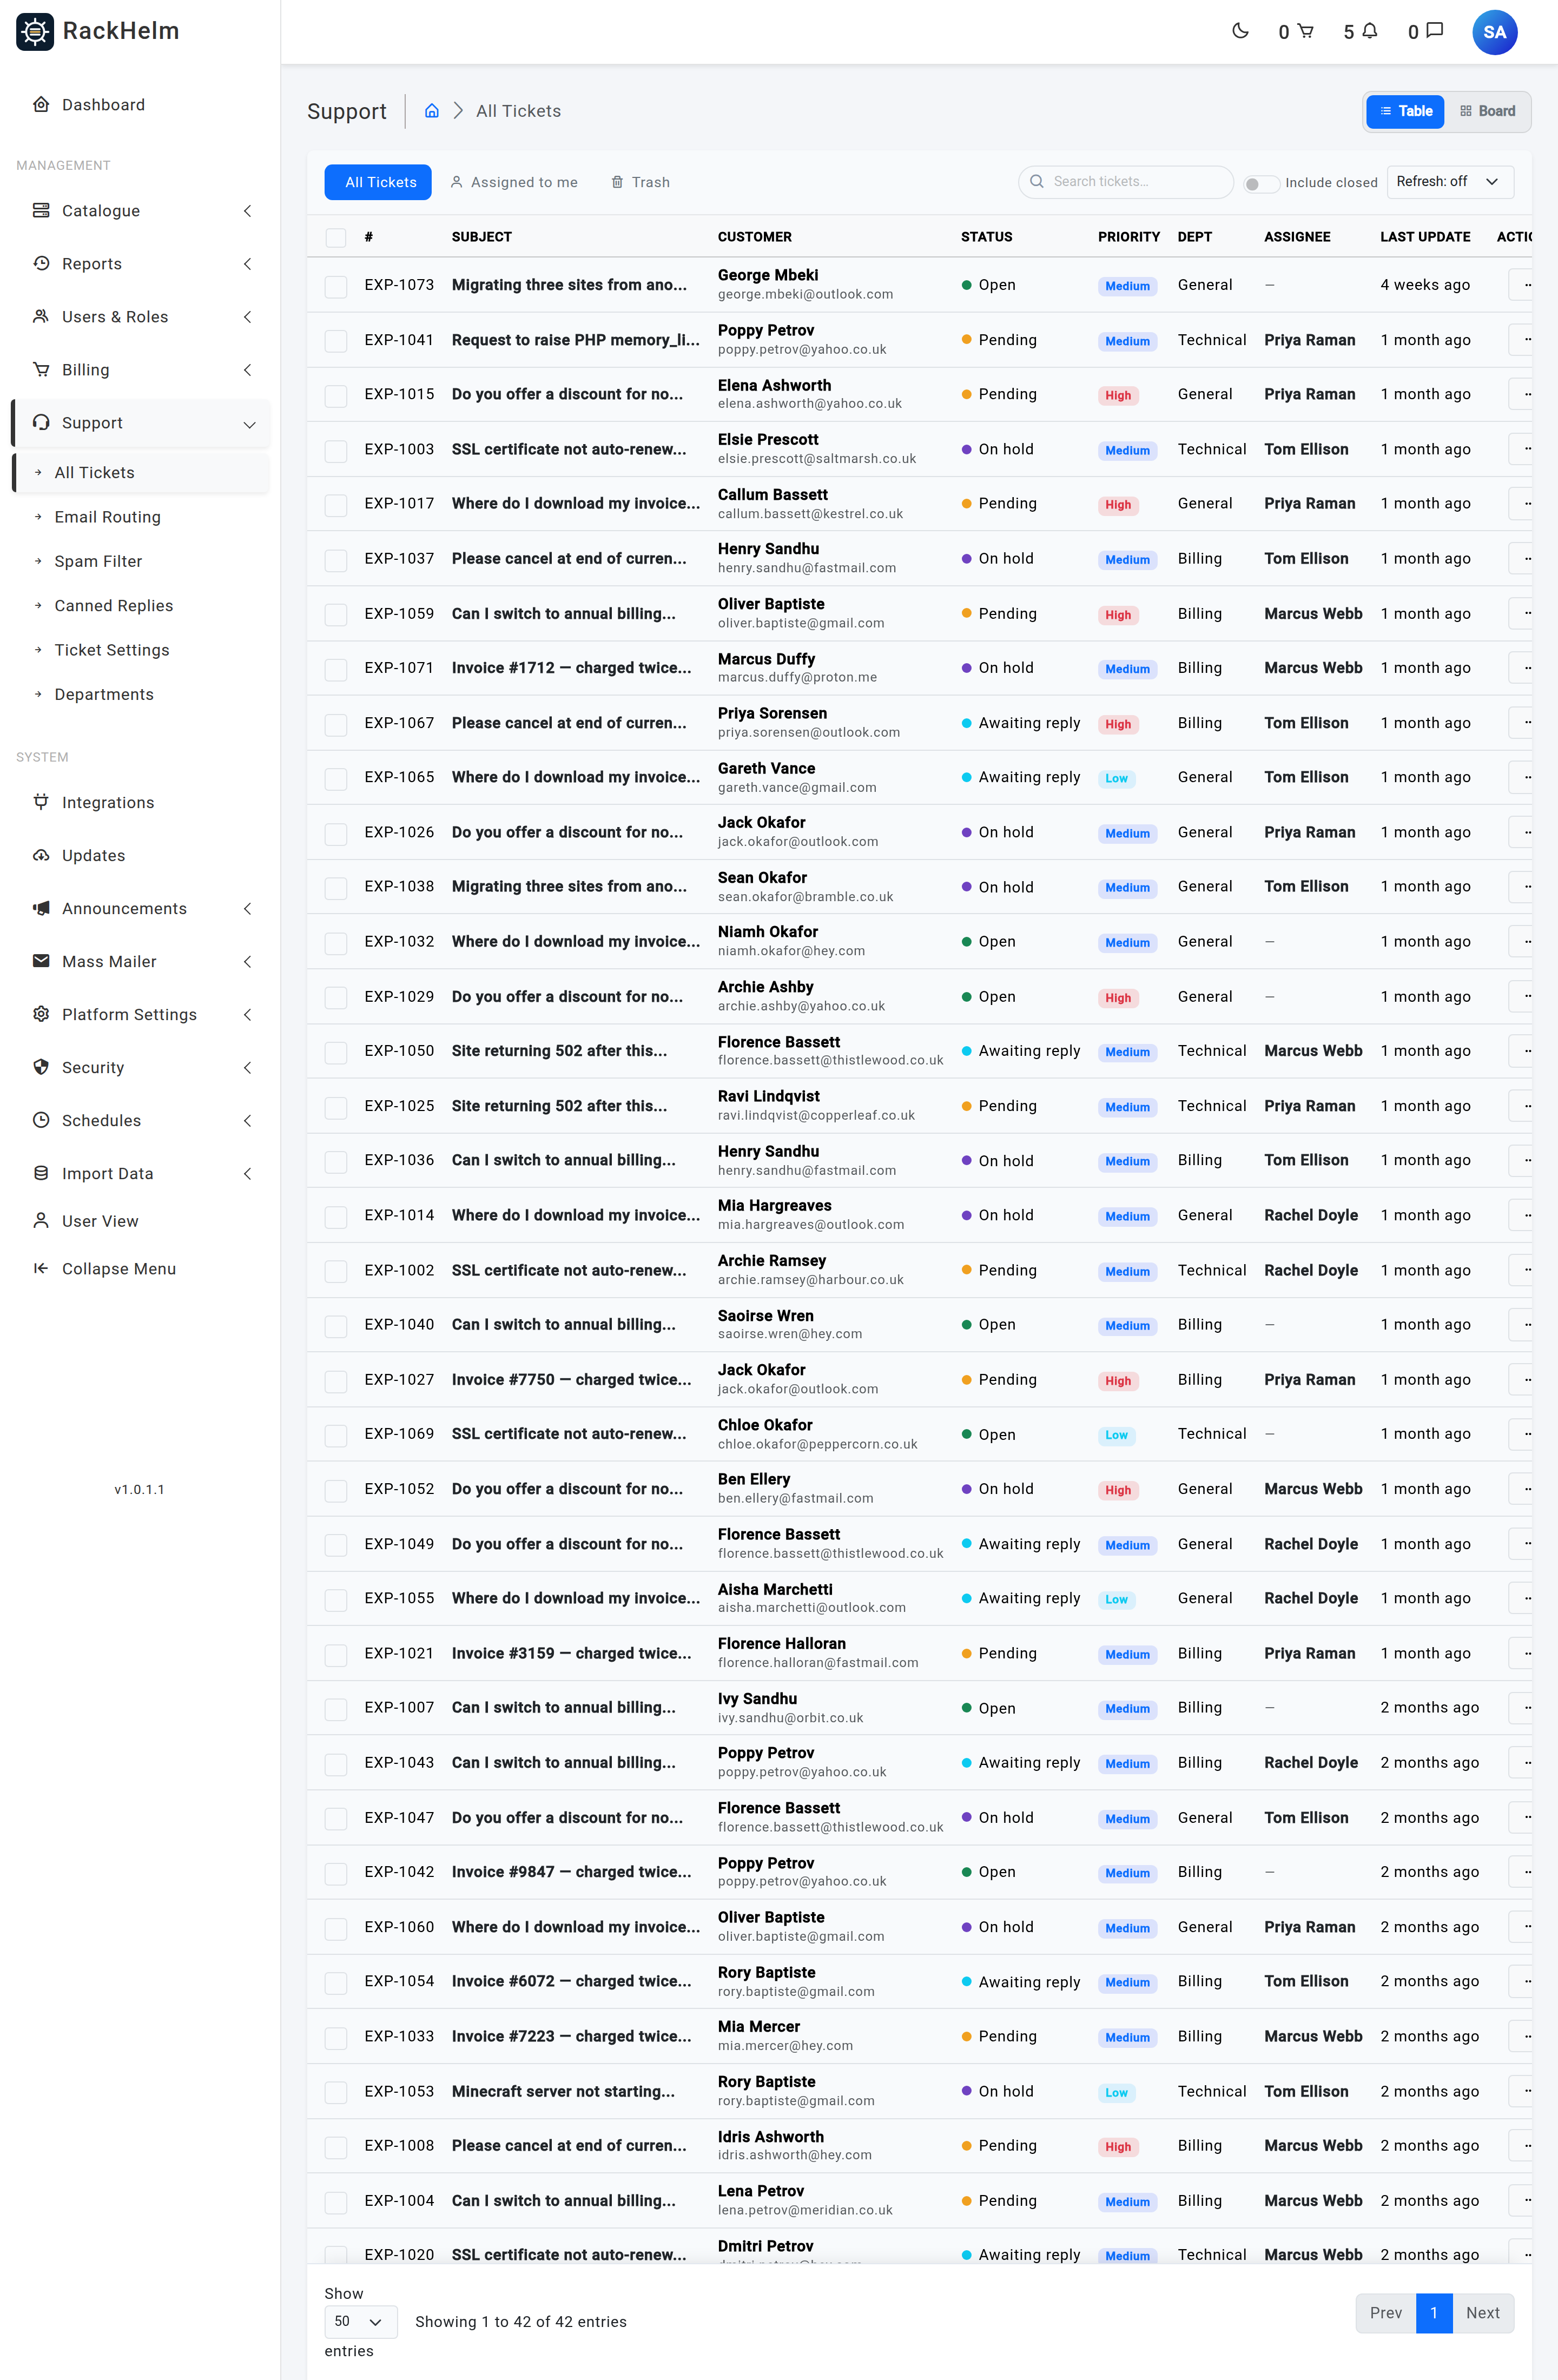This screenshot has width=1558, height=2380.
Task: Click the Next page button
Action: coord(1482,2312)
